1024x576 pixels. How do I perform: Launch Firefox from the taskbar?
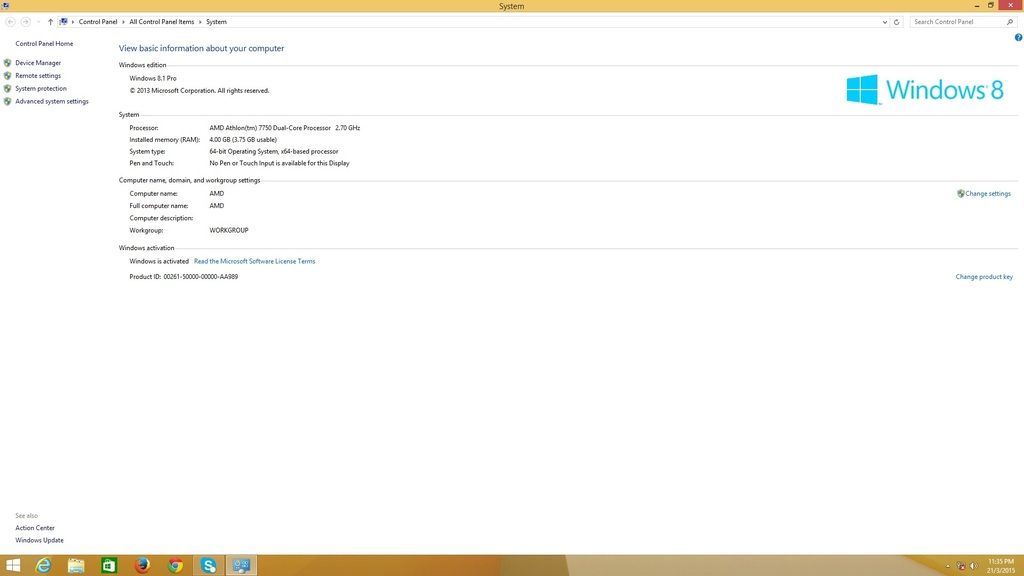coord(142,566)
